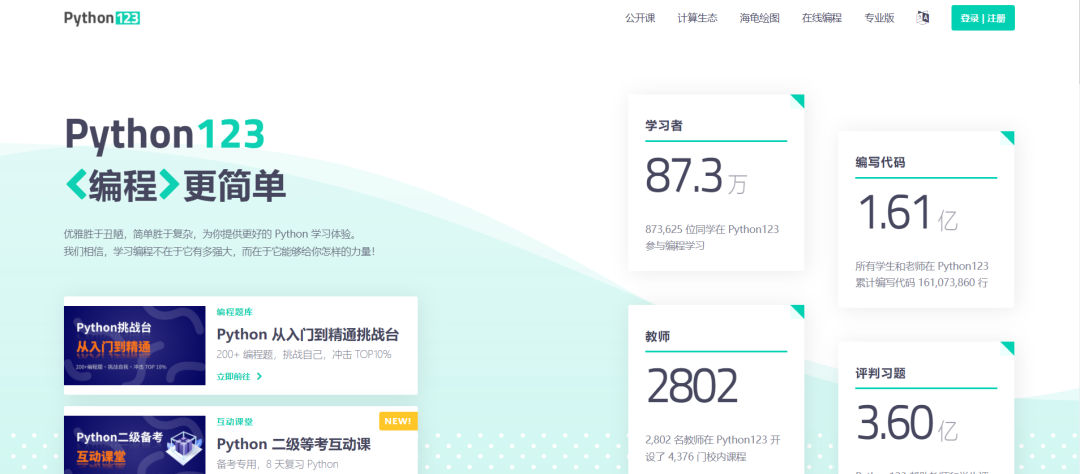
Task: Click the 87.3 万 learner count
Action: tap(696, 176)
